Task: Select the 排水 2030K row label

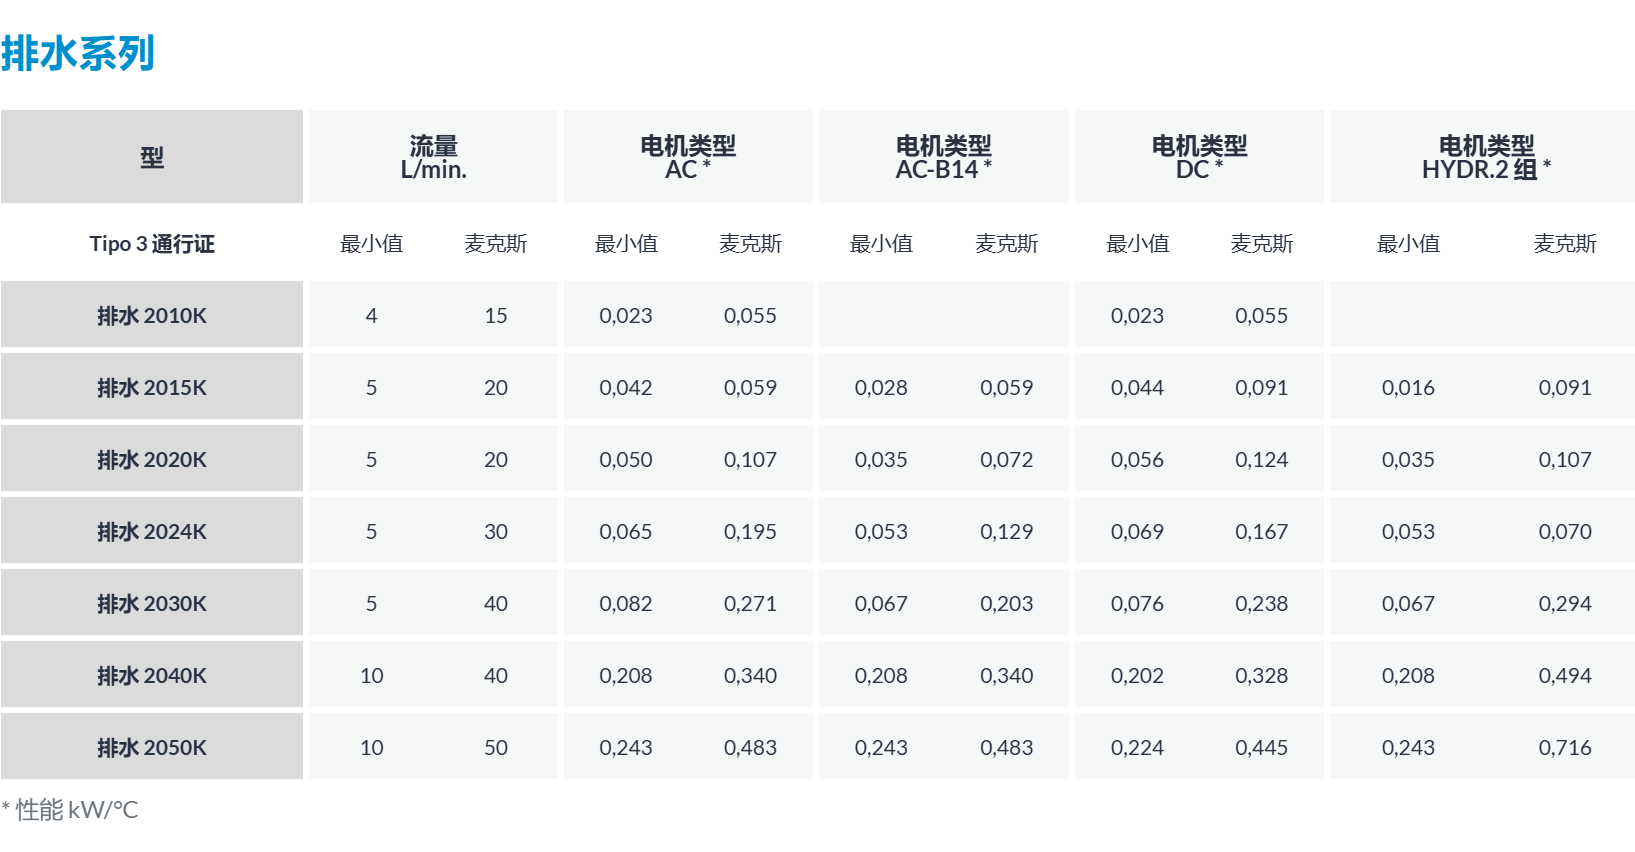Action: (x=152, y=603)
